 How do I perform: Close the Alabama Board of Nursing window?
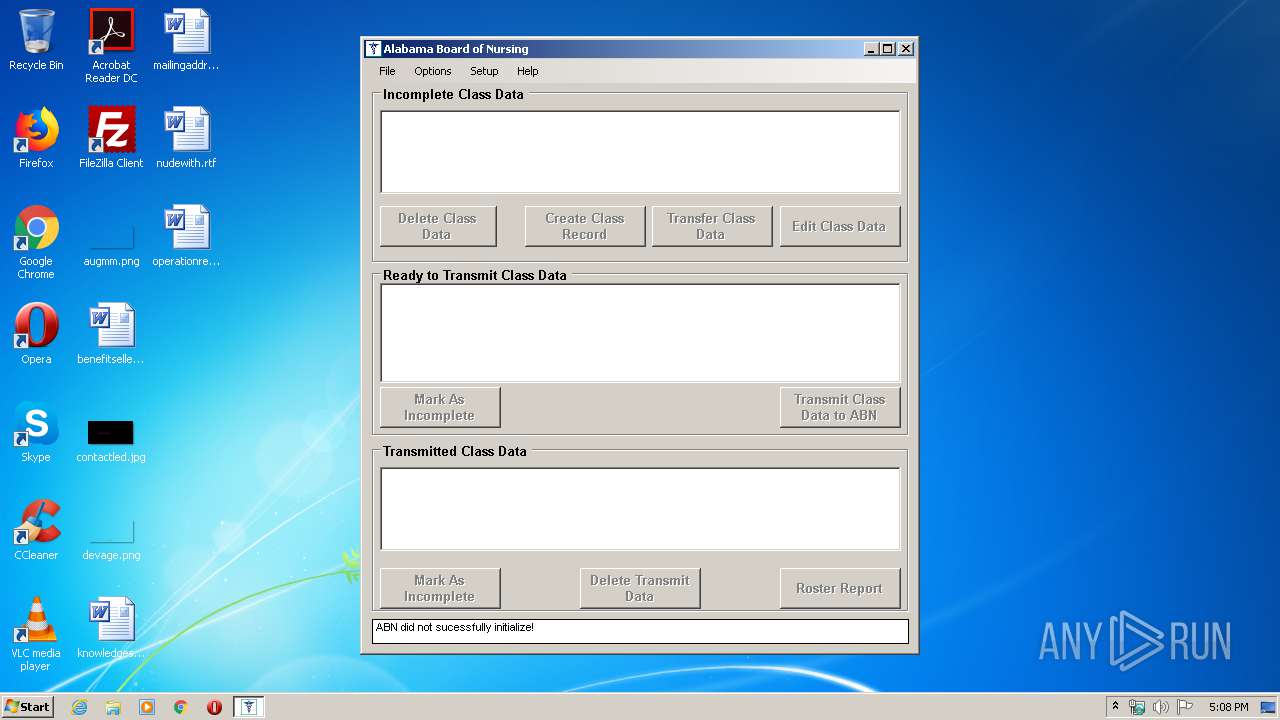tap(906, 49)
